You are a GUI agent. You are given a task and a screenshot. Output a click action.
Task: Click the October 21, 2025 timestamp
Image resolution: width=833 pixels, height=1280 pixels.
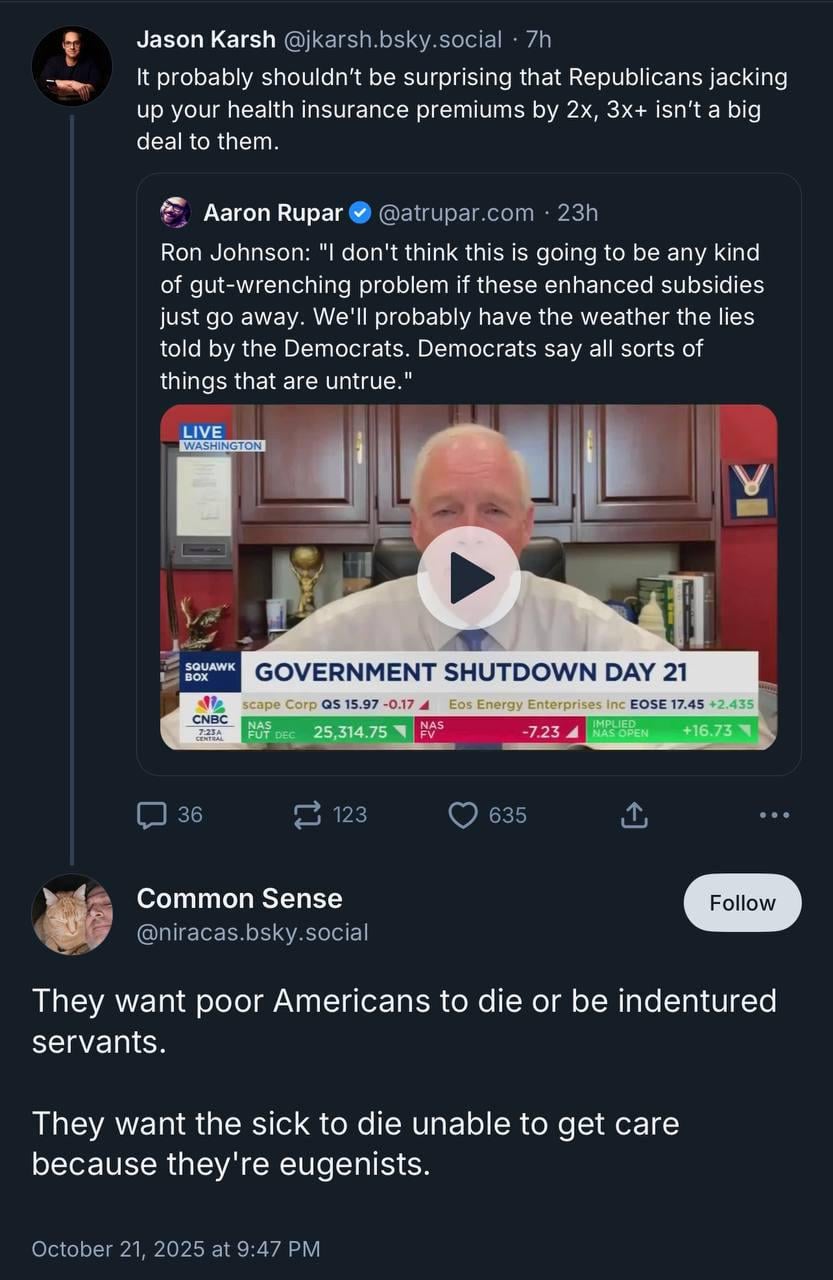click(x=176, y=1248)
